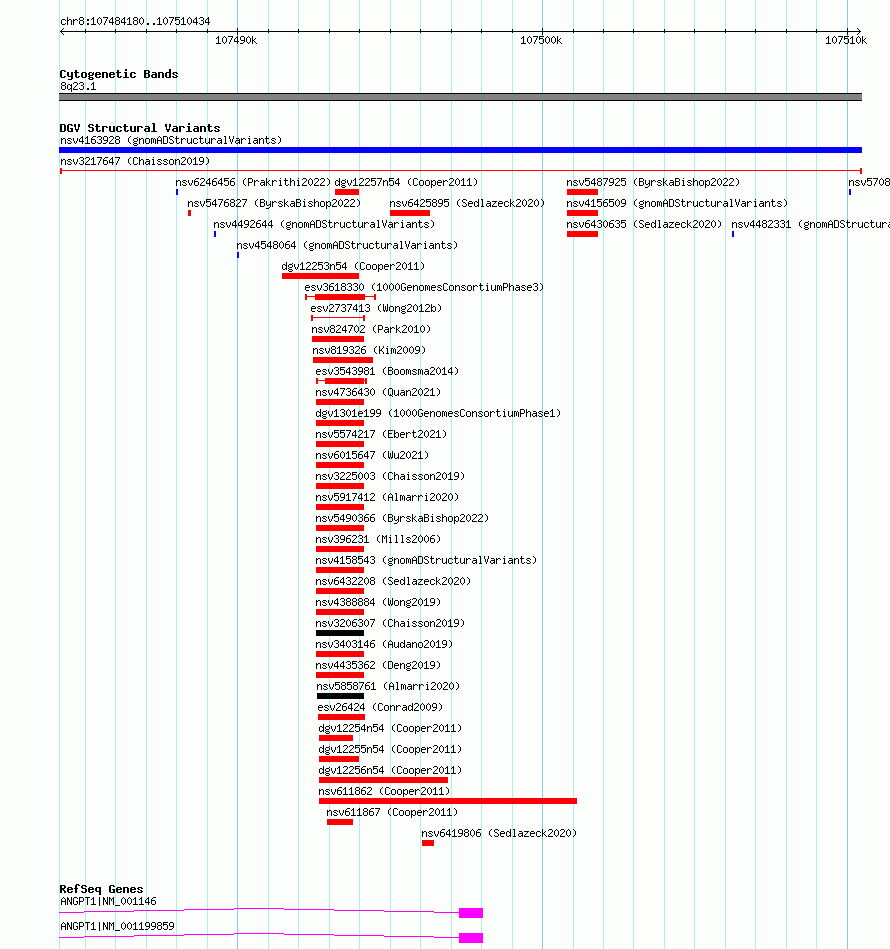This screenshot has width=890, height=949.
Task: Open nsv396231 (Mills2006) variant
Action: pyautogui.click(x=378, y=539)
